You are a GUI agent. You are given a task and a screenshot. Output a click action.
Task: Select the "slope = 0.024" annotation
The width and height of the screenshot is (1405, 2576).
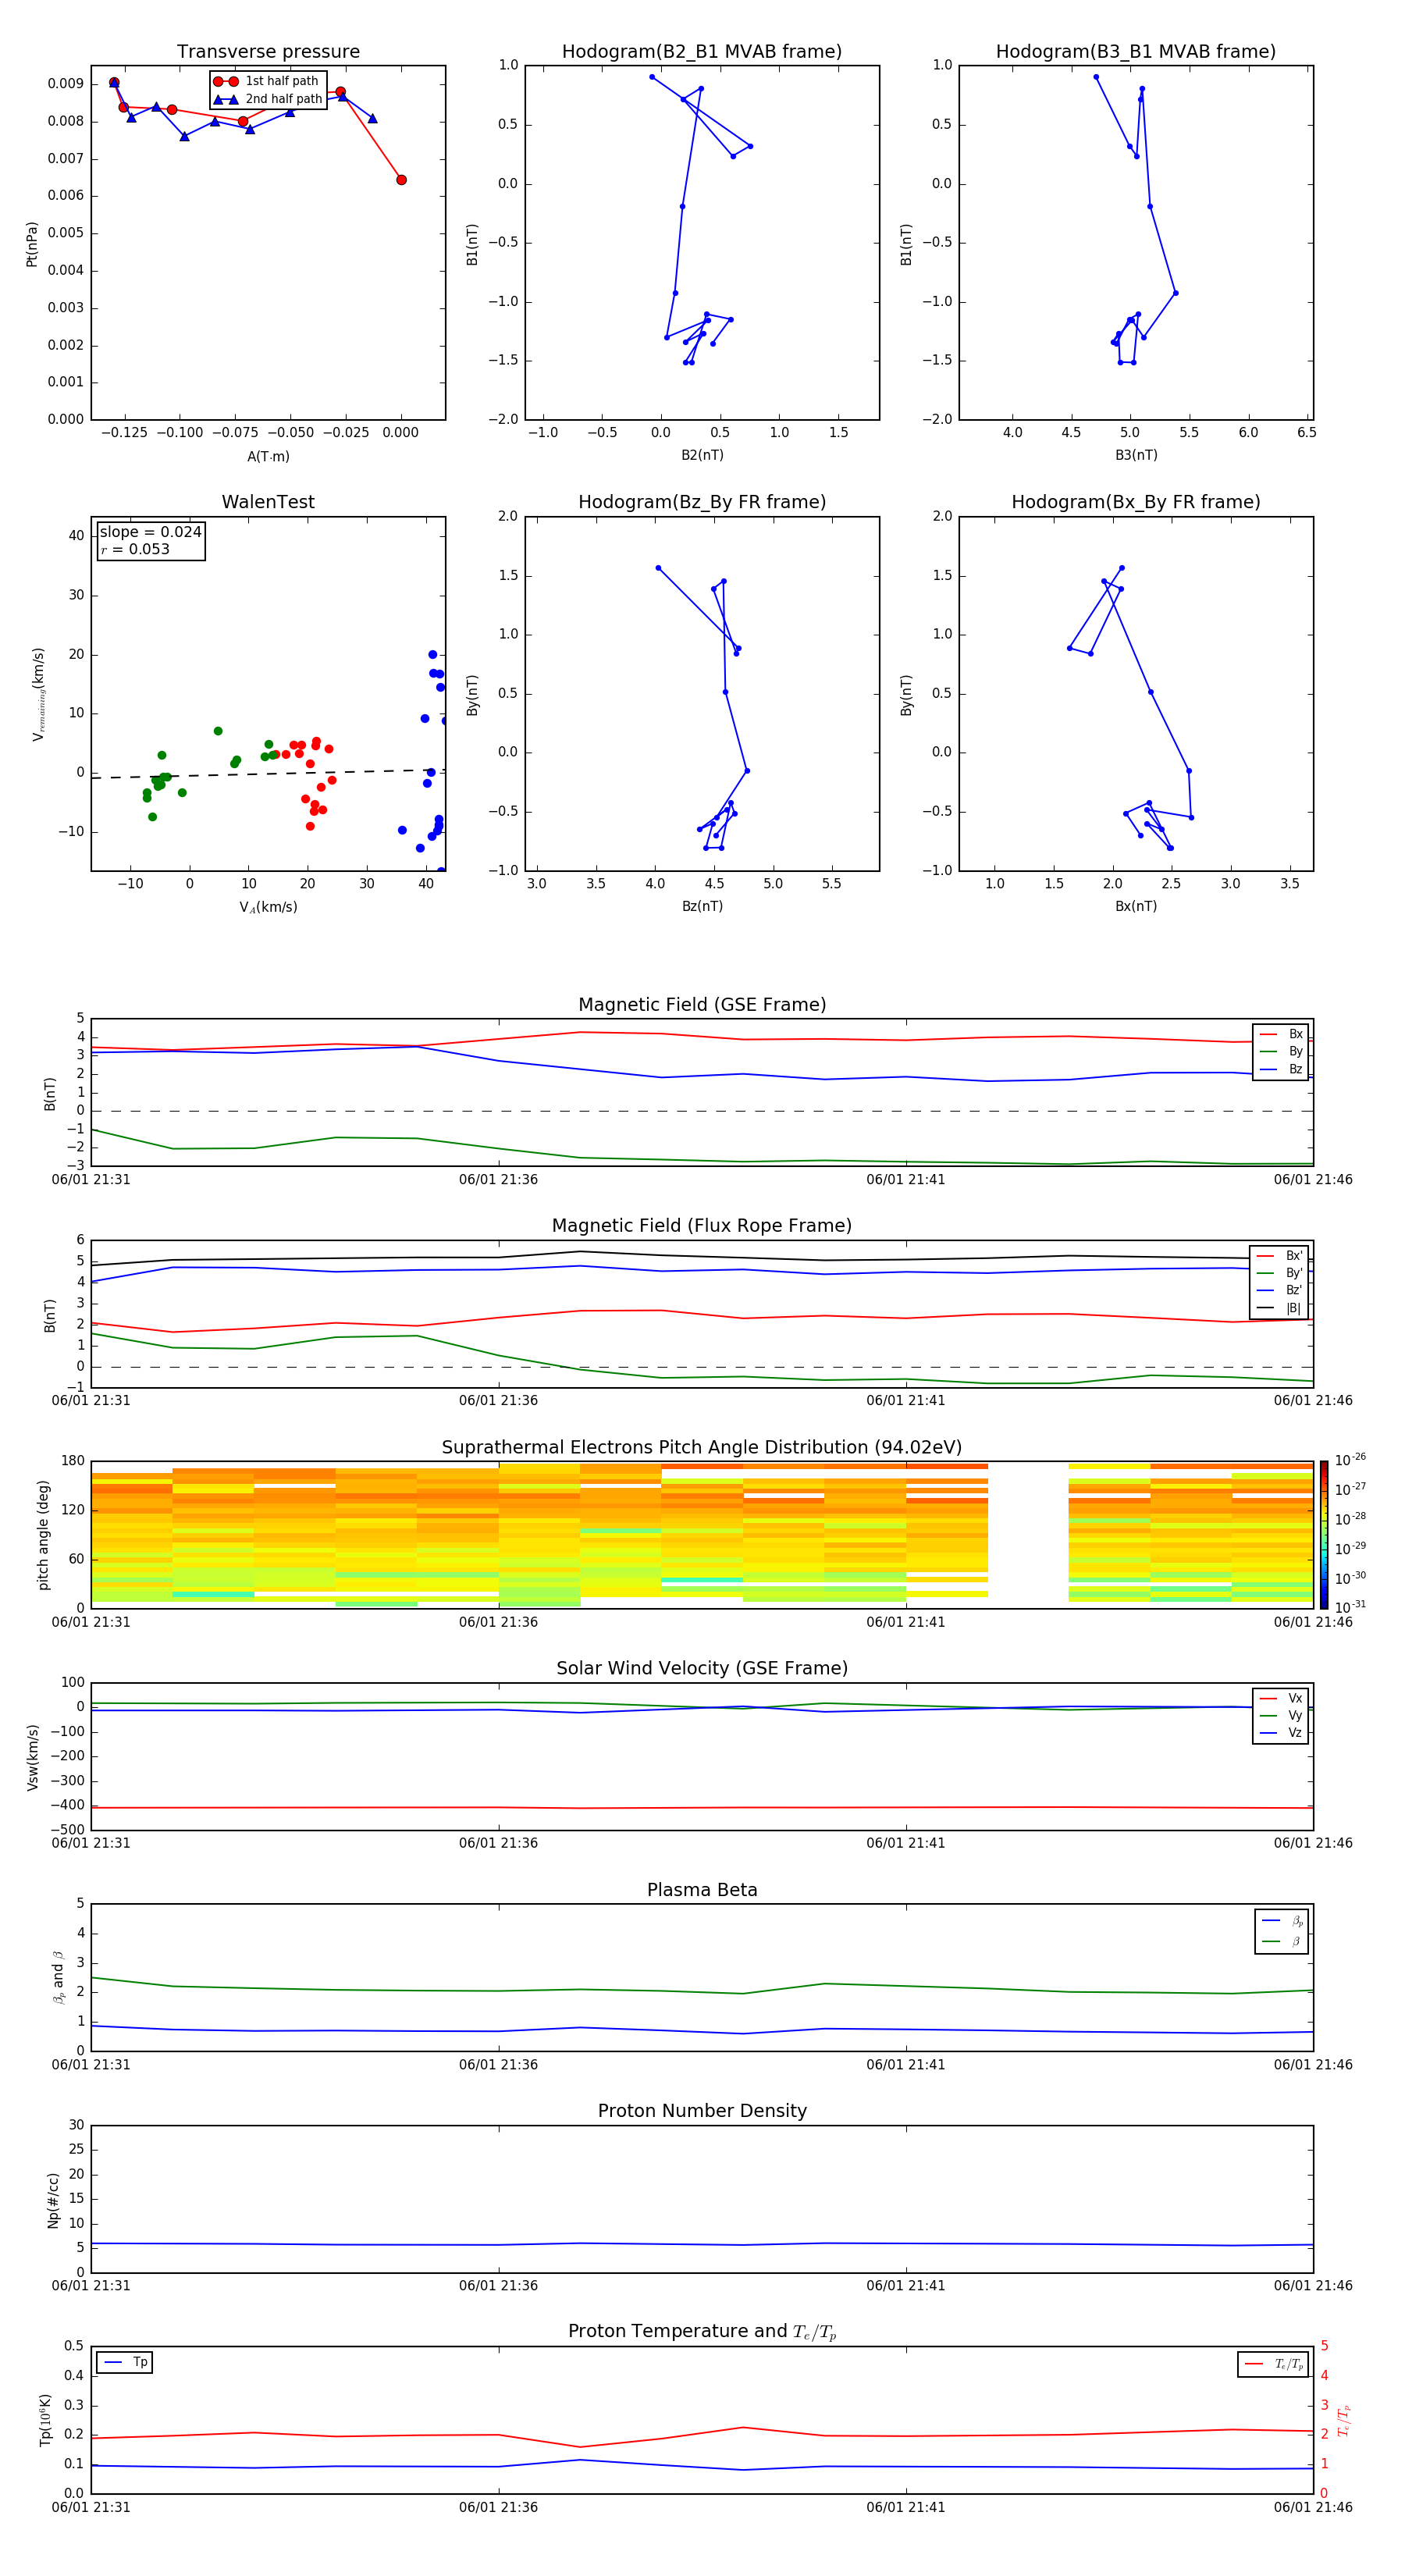pyautogui.click(x=151, y=532)
